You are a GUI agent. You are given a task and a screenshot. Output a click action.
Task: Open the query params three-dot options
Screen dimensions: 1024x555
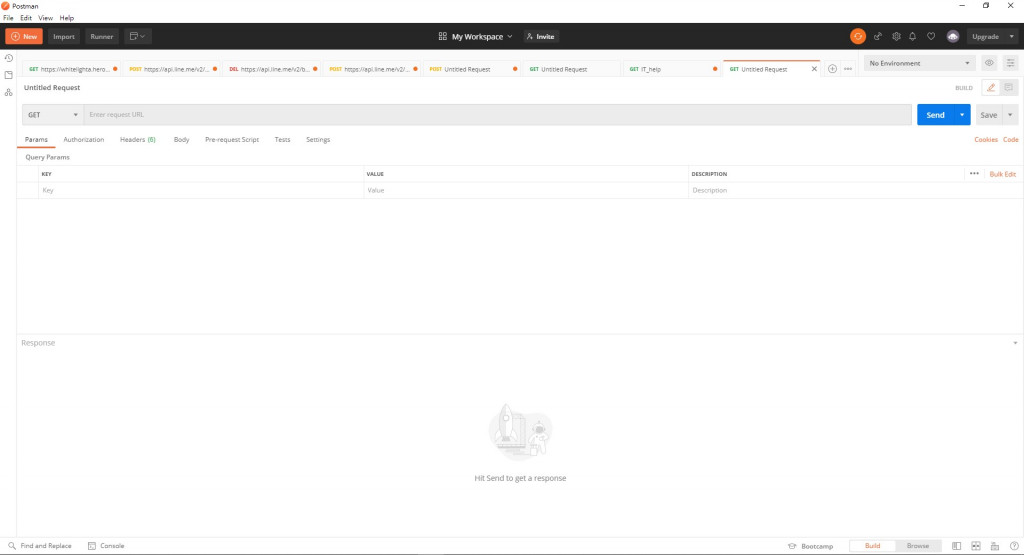pyautogui.click(x=974, y=174)
